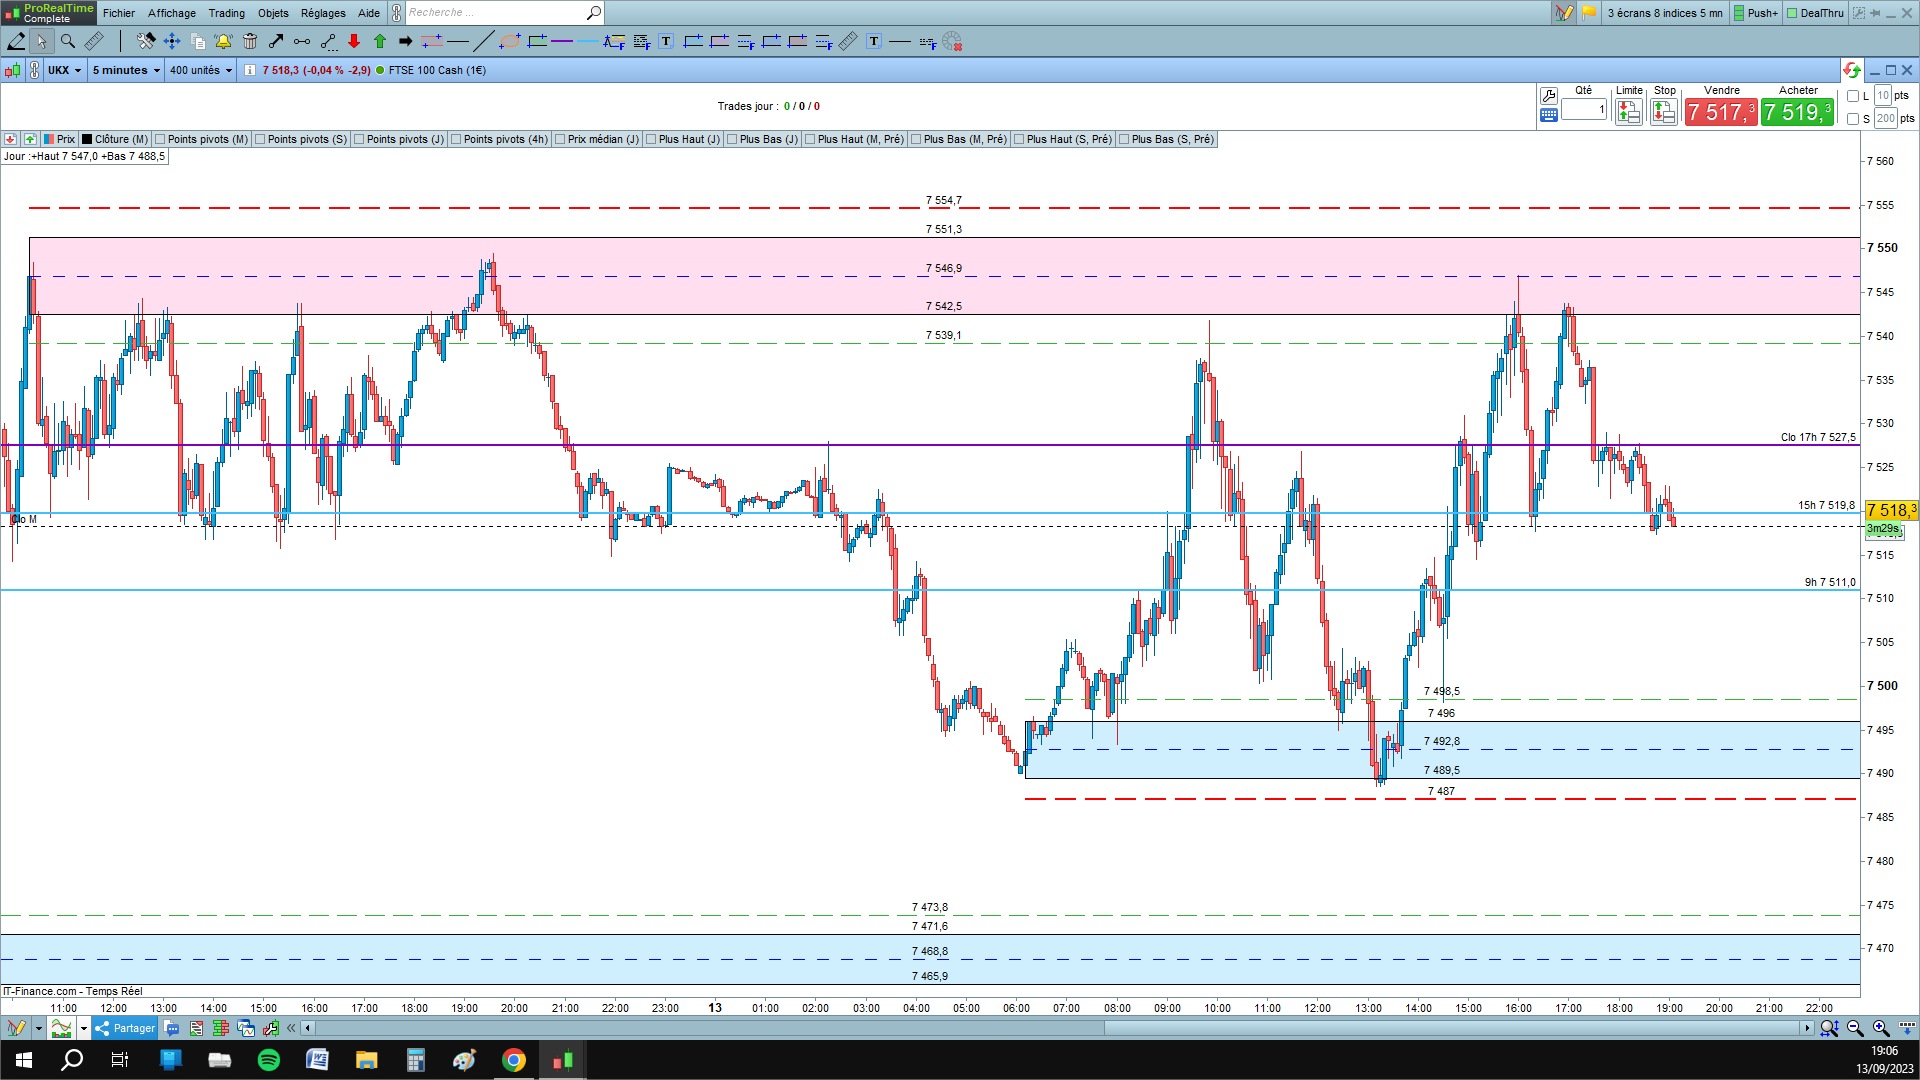Open the Réglages menu
This screenshot has height=1080, width=1920.
[x=323, y=13]
